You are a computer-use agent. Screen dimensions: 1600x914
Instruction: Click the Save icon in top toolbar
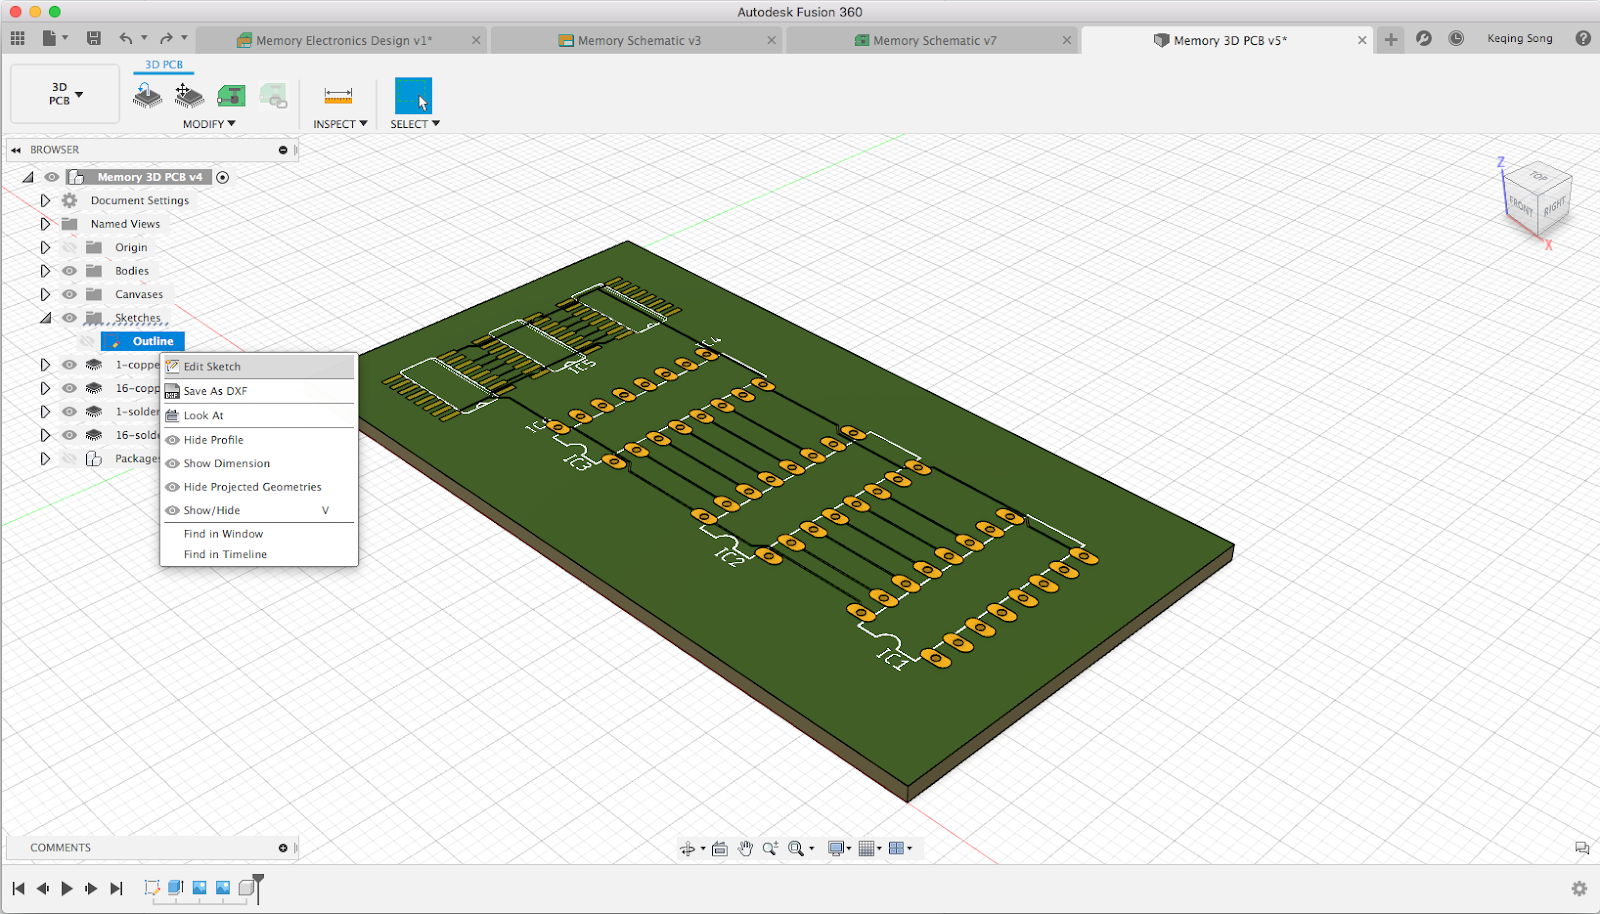tap(93, 38)
